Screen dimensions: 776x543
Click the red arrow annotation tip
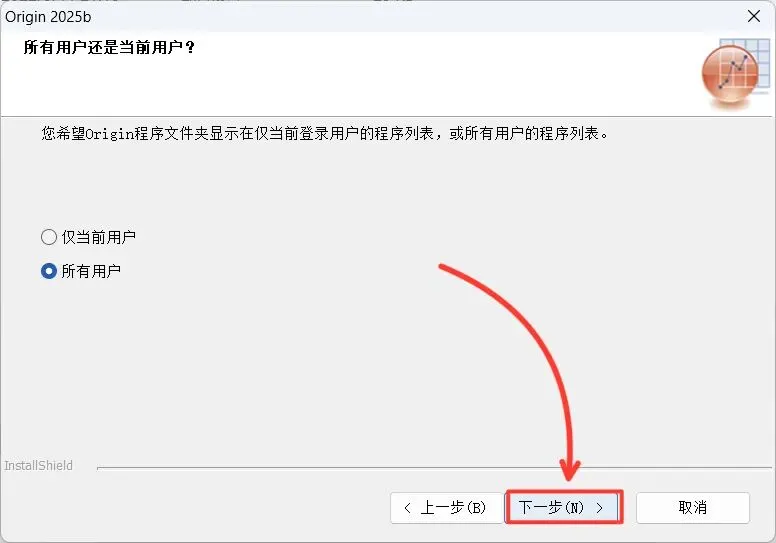(569, 475)
